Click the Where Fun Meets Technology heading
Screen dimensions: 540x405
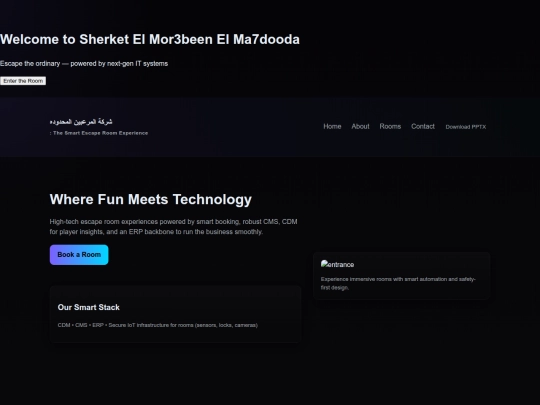[151, 199]
